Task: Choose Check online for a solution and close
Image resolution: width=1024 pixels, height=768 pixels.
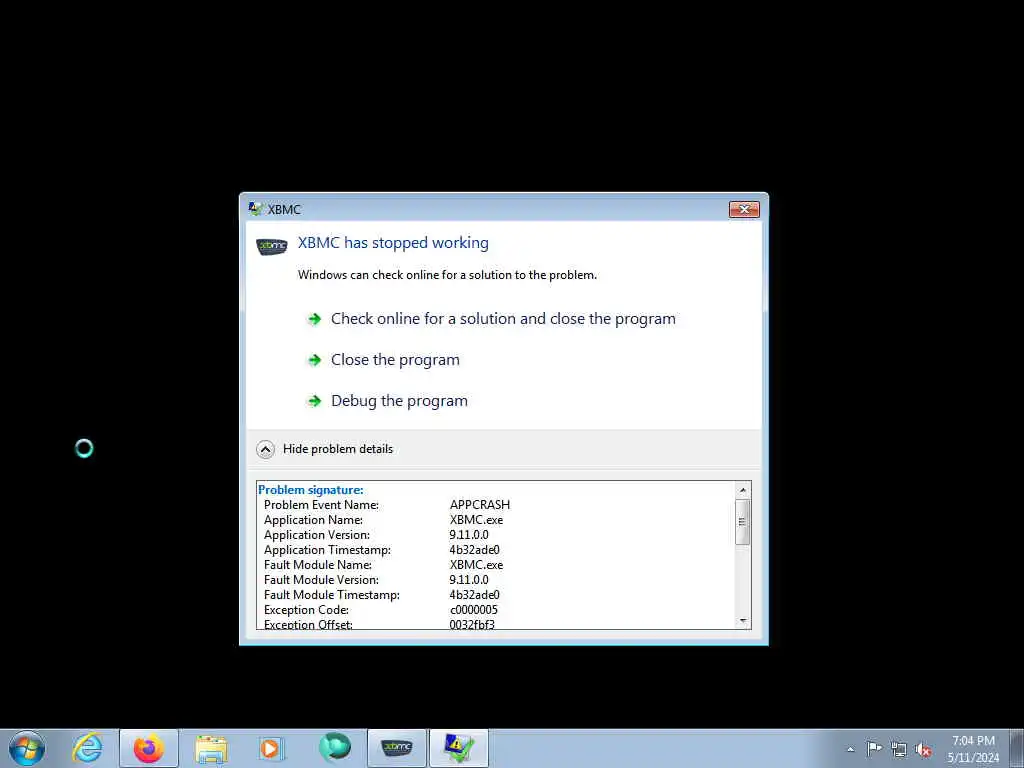Action: pos(503,319)
